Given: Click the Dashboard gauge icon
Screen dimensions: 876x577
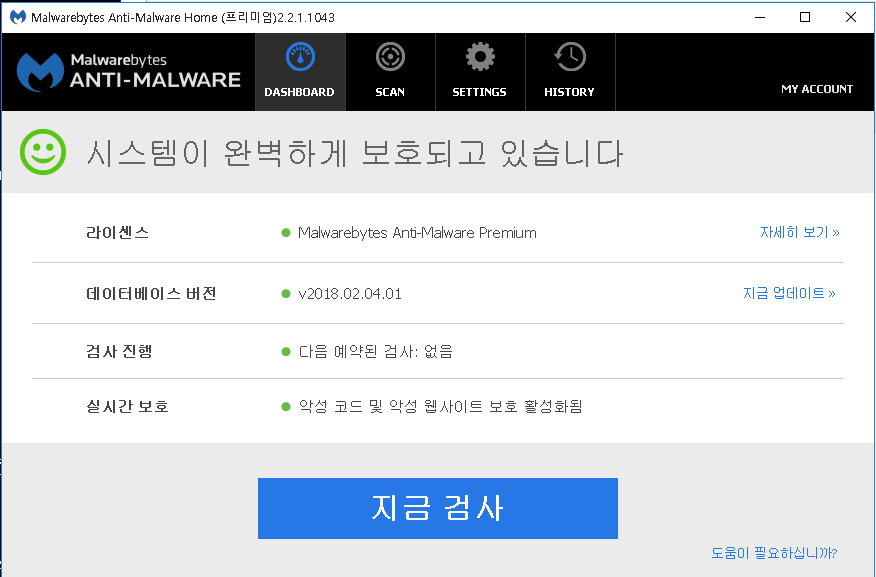Looking at the screenshot, I should click(x=301, y=56).
